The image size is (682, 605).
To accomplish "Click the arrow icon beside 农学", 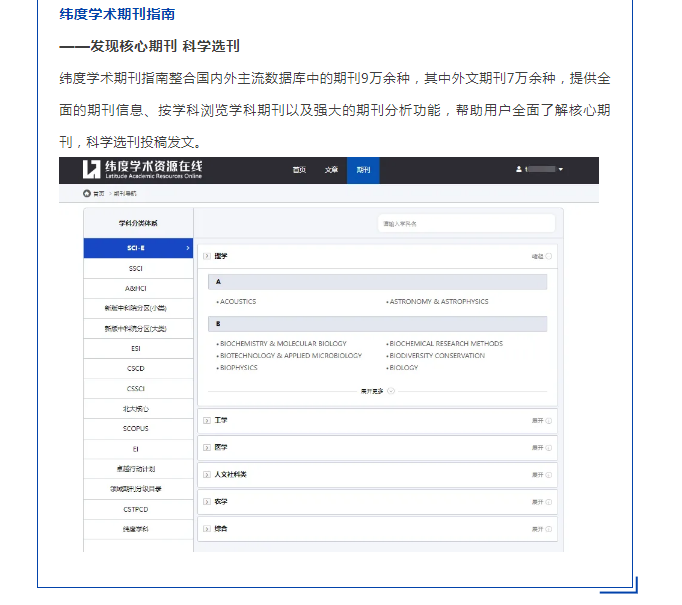I will click(x=207, y=502).
